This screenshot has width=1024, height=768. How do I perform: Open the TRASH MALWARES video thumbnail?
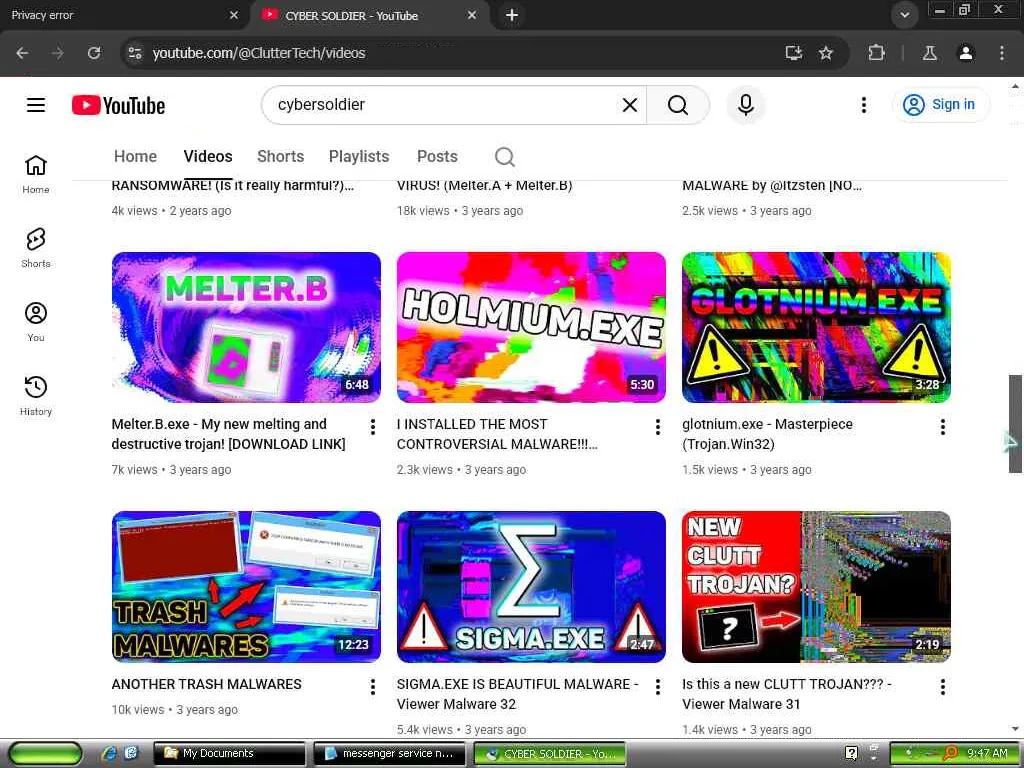click(246, 586)
